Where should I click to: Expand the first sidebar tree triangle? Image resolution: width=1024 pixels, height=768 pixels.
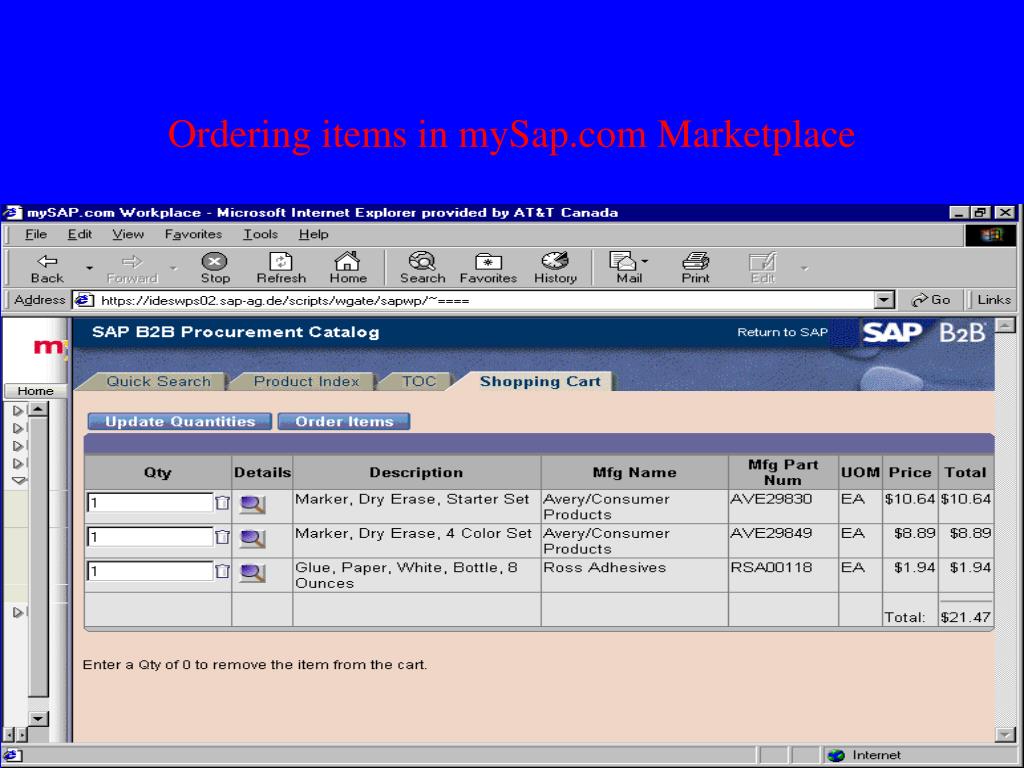(18, 411)
